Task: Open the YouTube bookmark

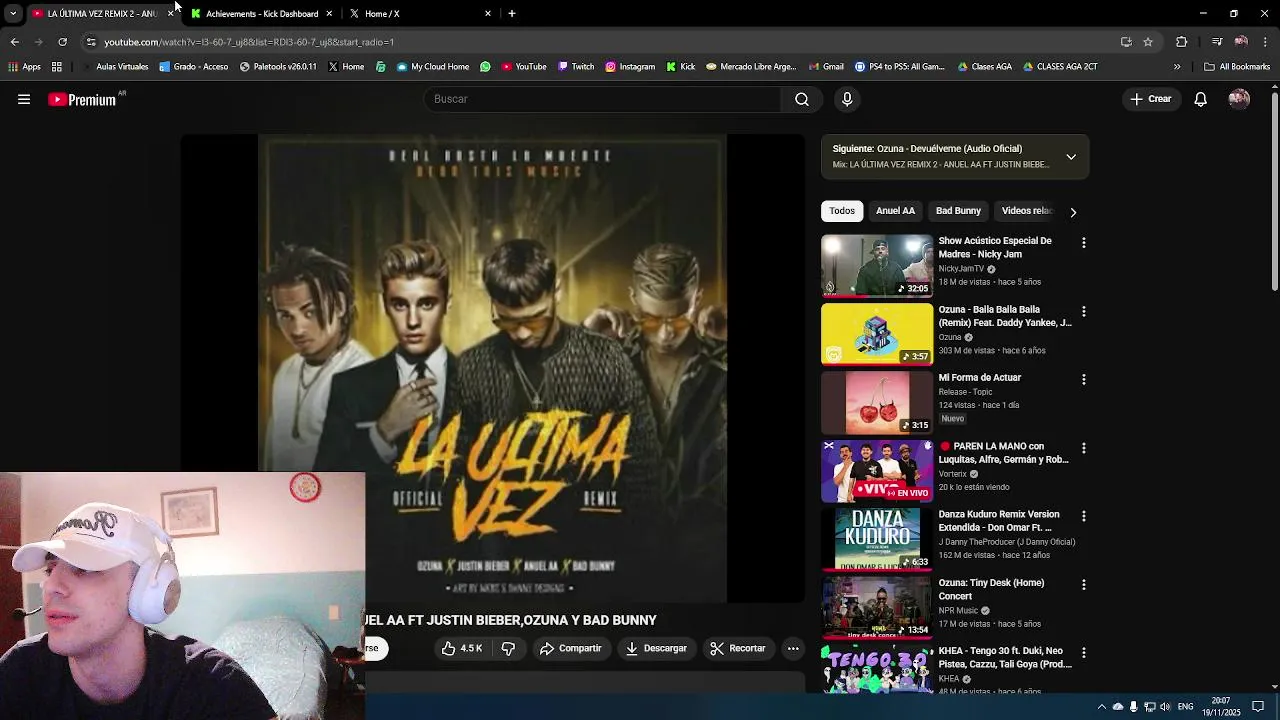Action: coord(524,67)
